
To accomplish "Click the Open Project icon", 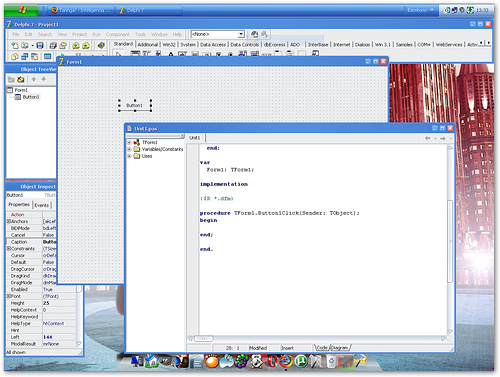I will click(63, 45).
